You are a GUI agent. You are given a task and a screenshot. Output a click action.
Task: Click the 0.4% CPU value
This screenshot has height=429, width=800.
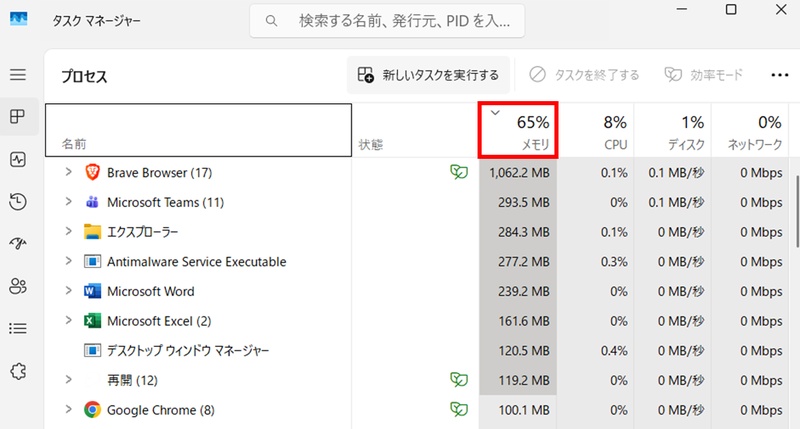[x=614, y=350]
